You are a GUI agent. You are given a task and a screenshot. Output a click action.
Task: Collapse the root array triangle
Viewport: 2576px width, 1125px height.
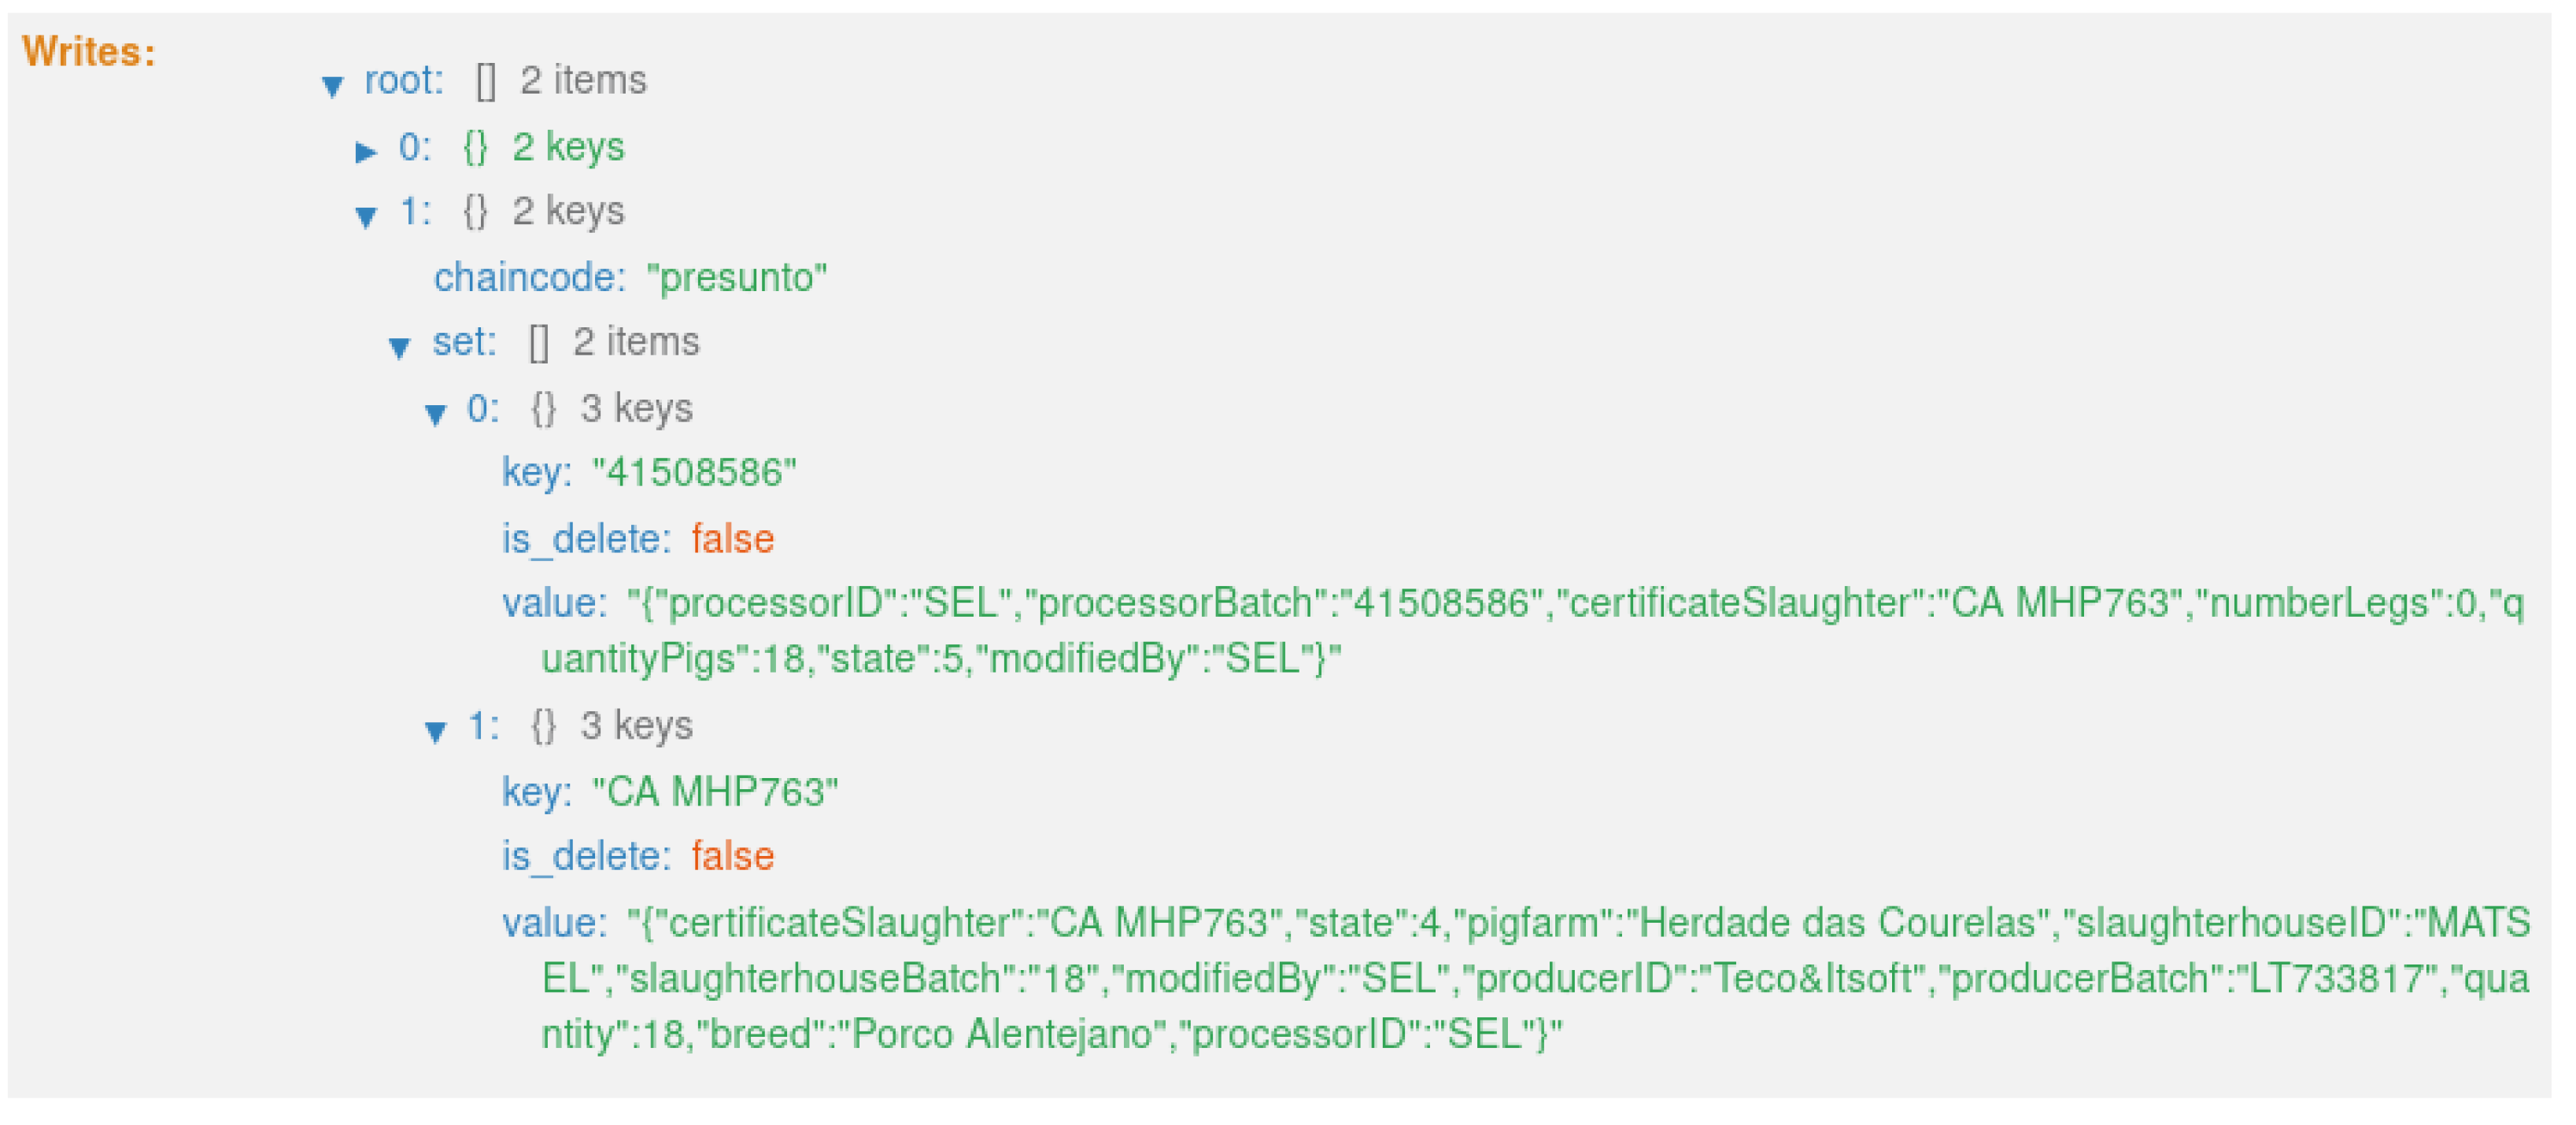(x=333, y=85)
